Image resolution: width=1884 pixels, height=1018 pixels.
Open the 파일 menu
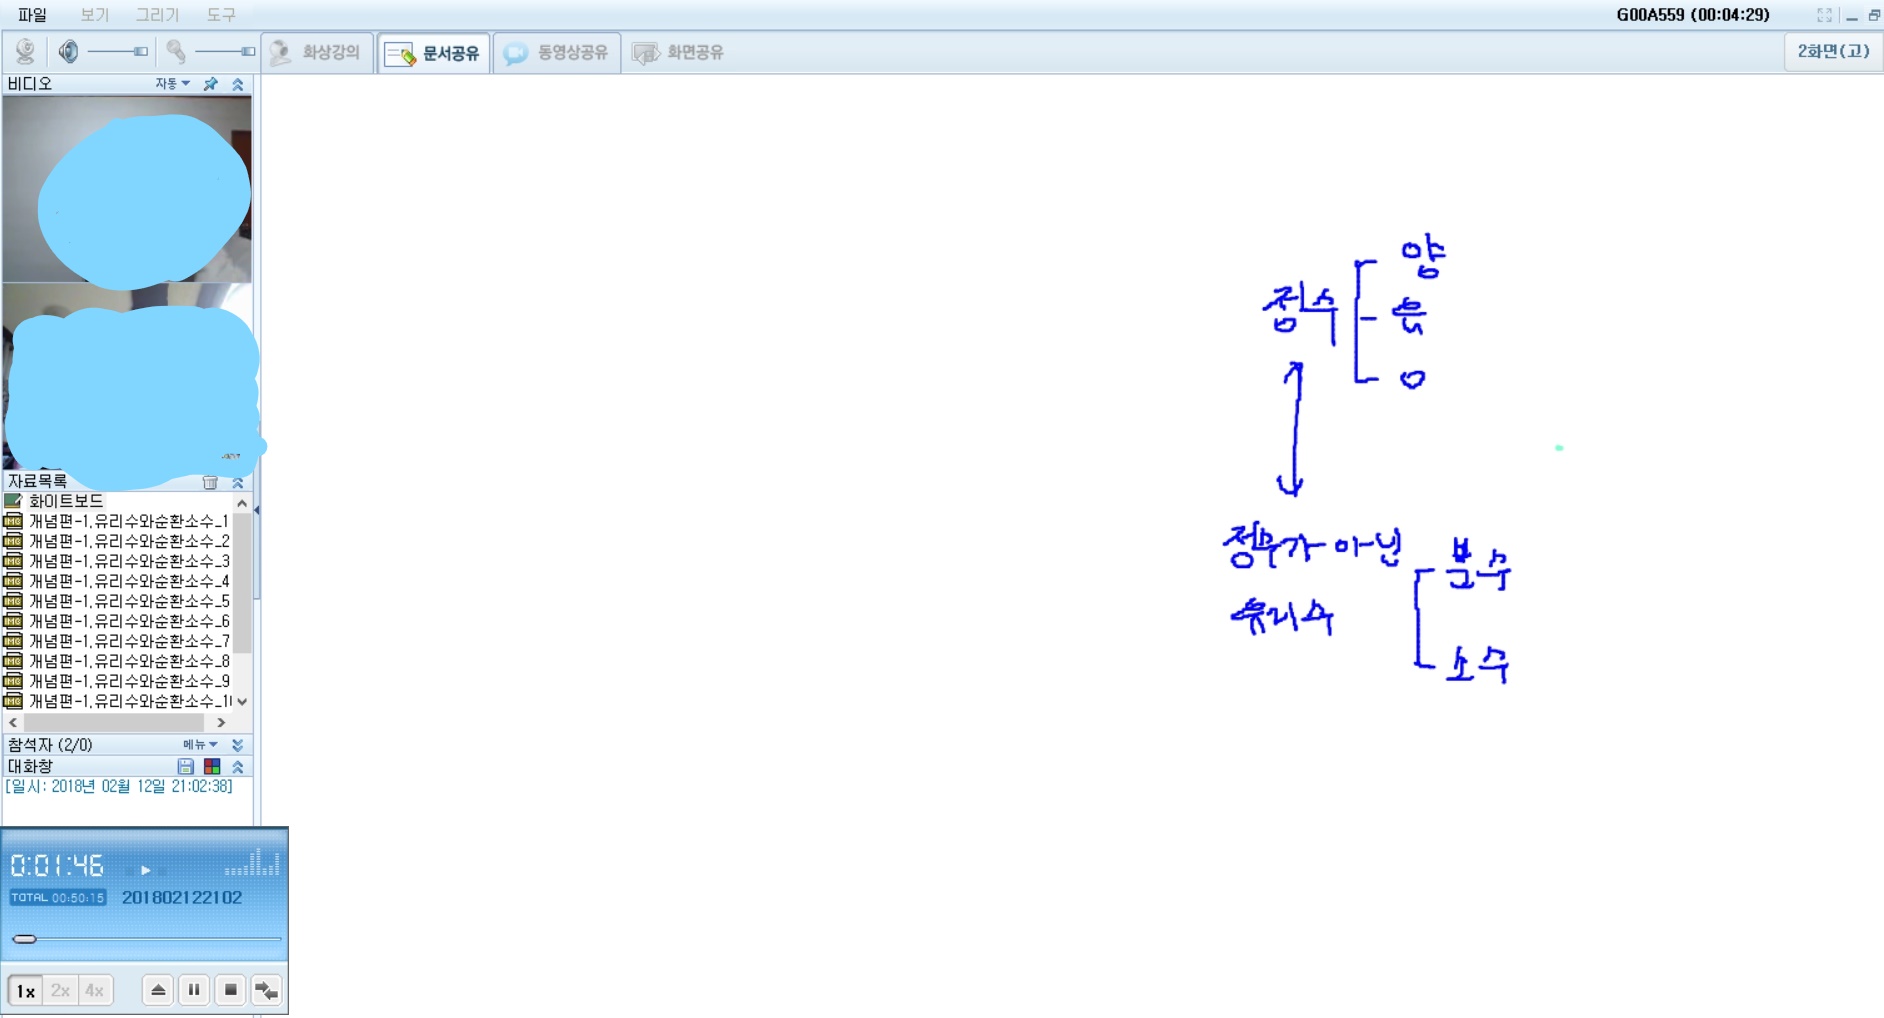(x=32, y=15)
